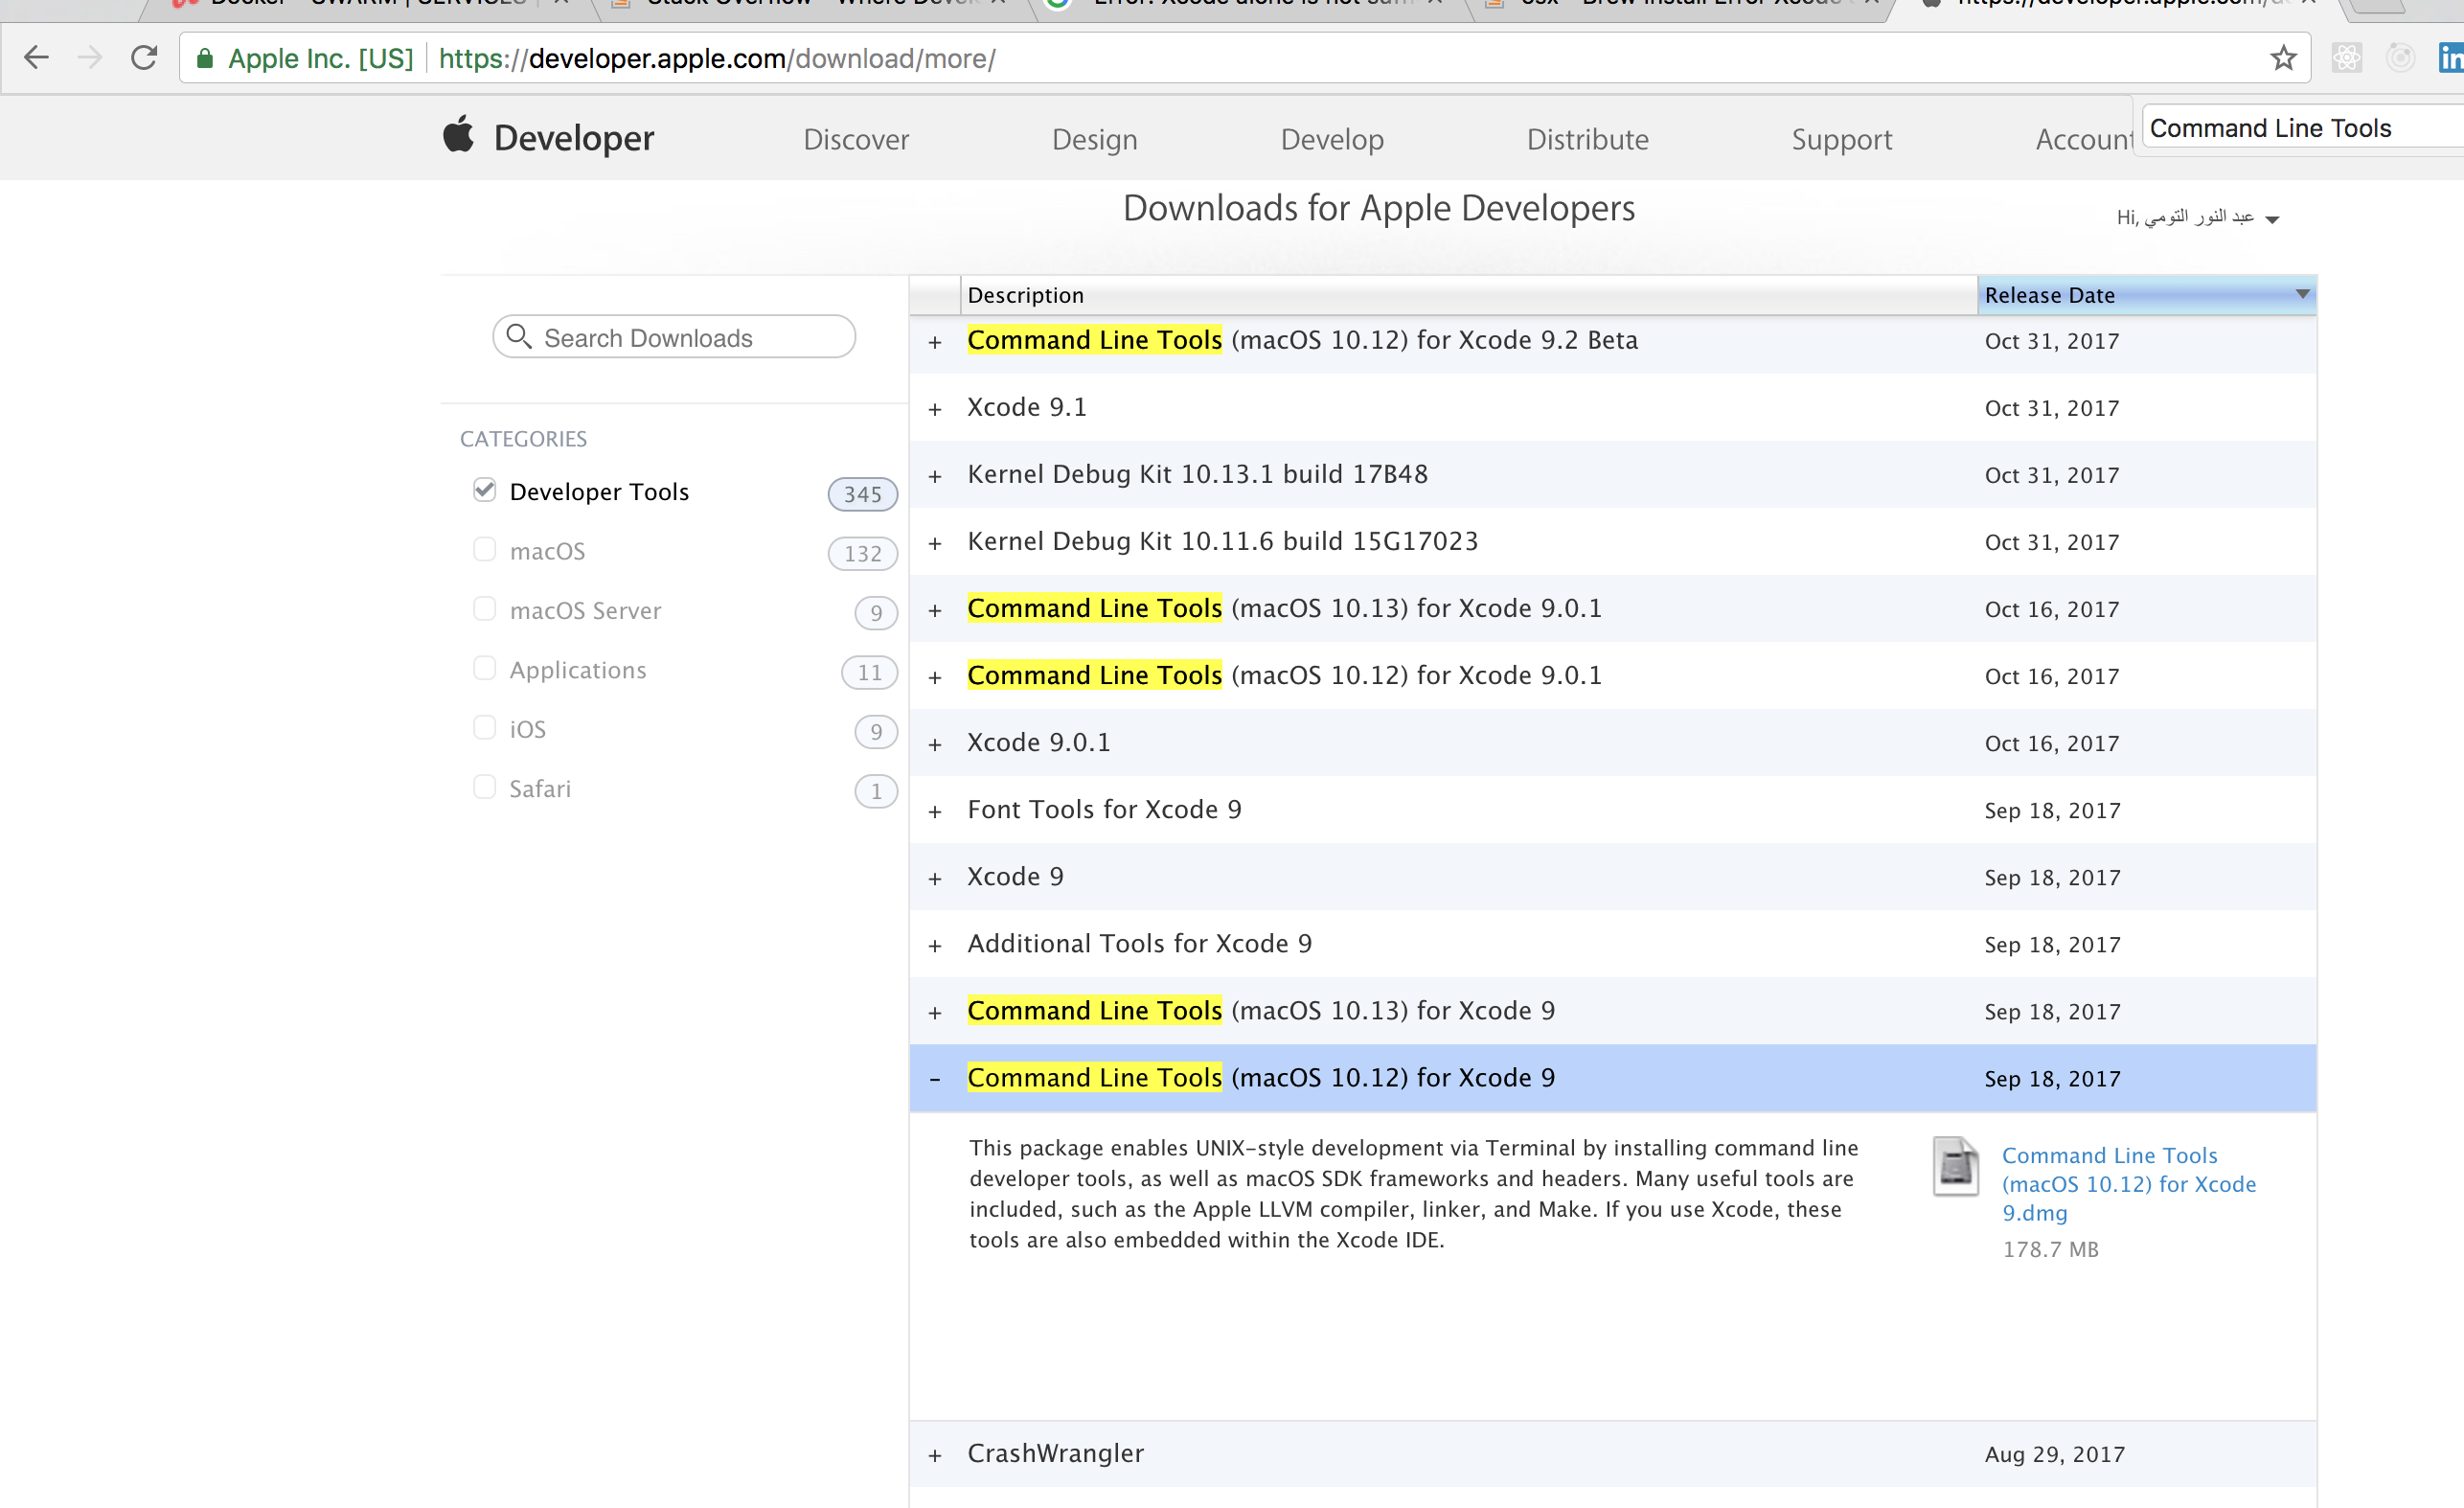Sort by Release Date column

[2146, 295]
